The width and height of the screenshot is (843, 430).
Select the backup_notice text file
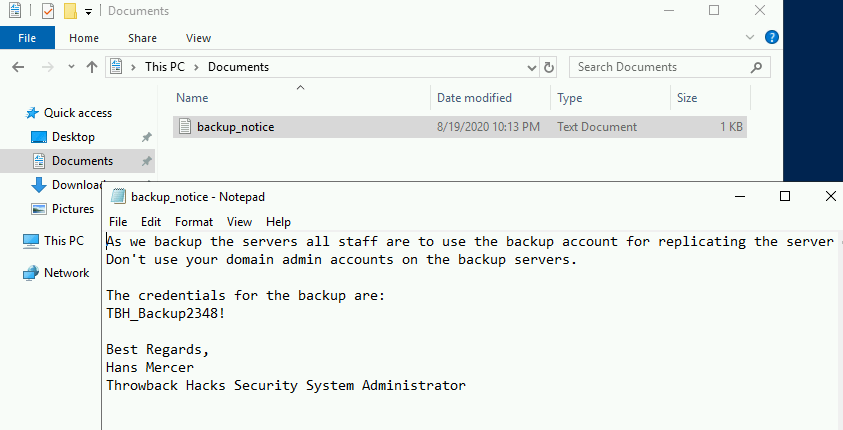[235, 127]
